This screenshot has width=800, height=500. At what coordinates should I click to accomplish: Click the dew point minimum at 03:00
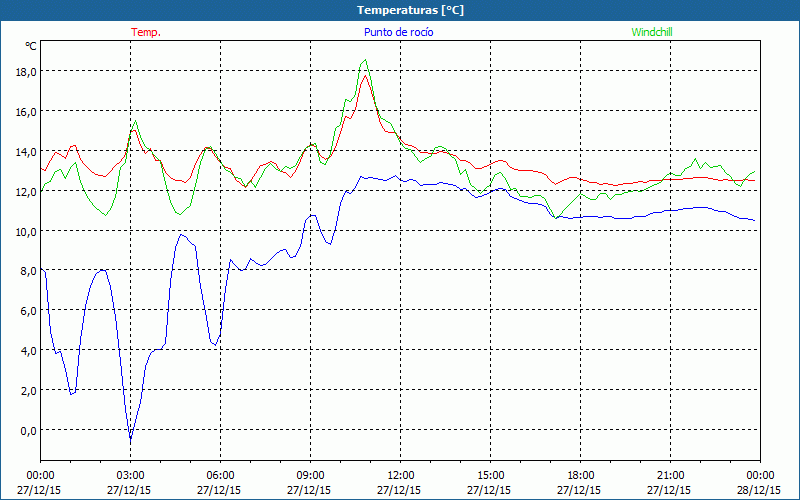(131, 439)
